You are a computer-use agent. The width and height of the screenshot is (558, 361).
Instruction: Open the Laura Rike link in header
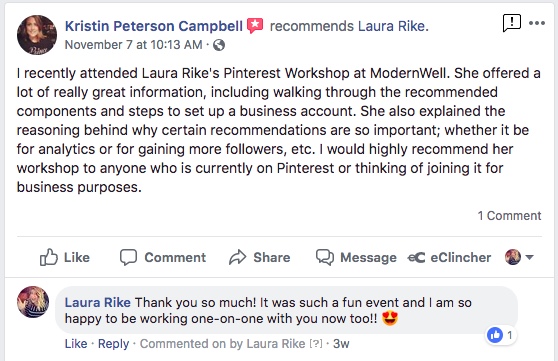coord(391,26)
